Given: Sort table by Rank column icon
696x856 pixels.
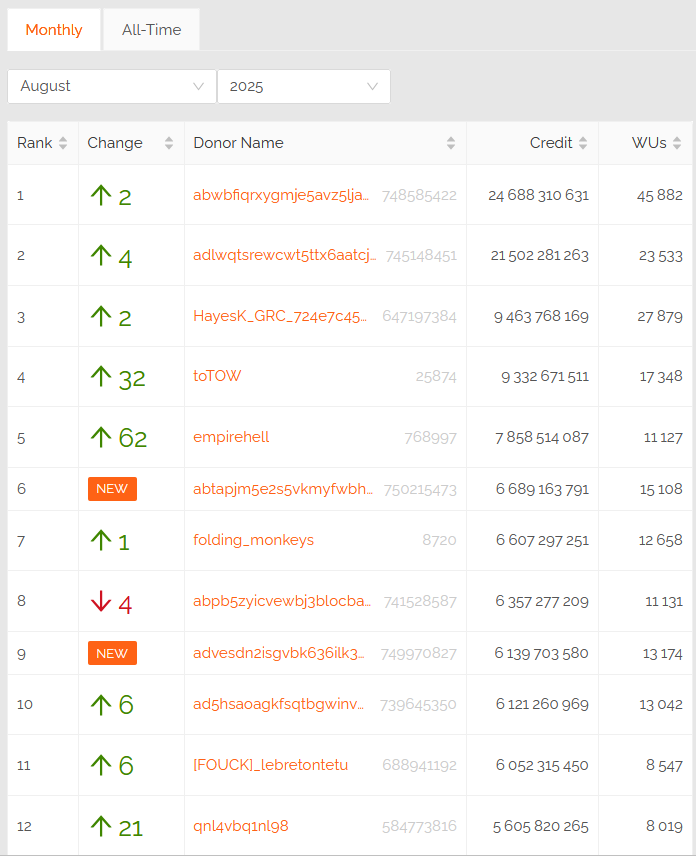Looking at the screenshot, I should 63,143.
